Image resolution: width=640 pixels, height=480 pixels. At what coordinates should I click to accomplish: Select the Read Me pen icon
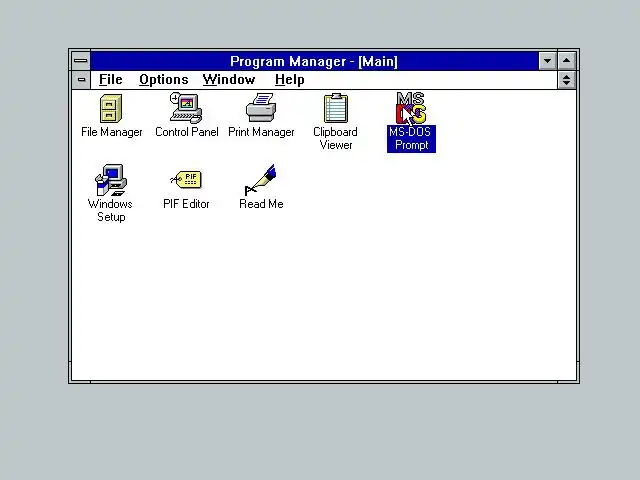coord(261,180)
